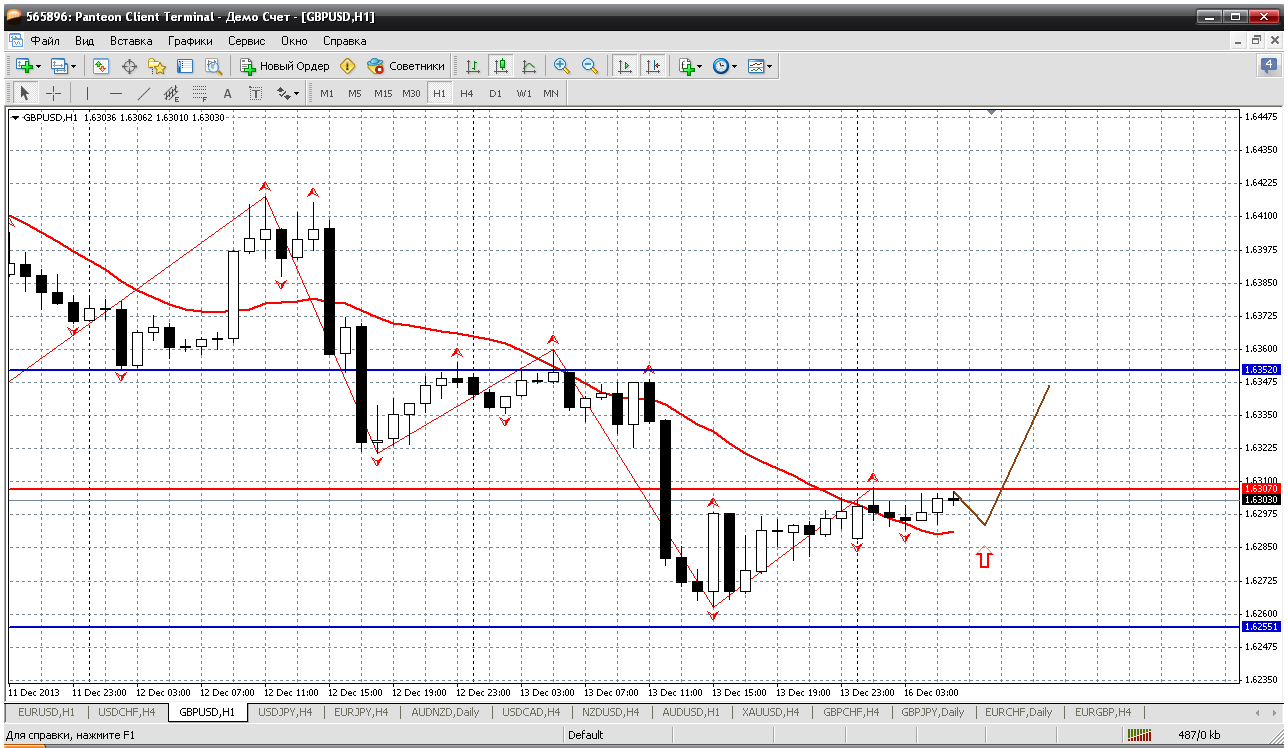The height and width of the screenshot is (748, 1288).
Task: Open the Графики menu
Action: click(190, 41)
